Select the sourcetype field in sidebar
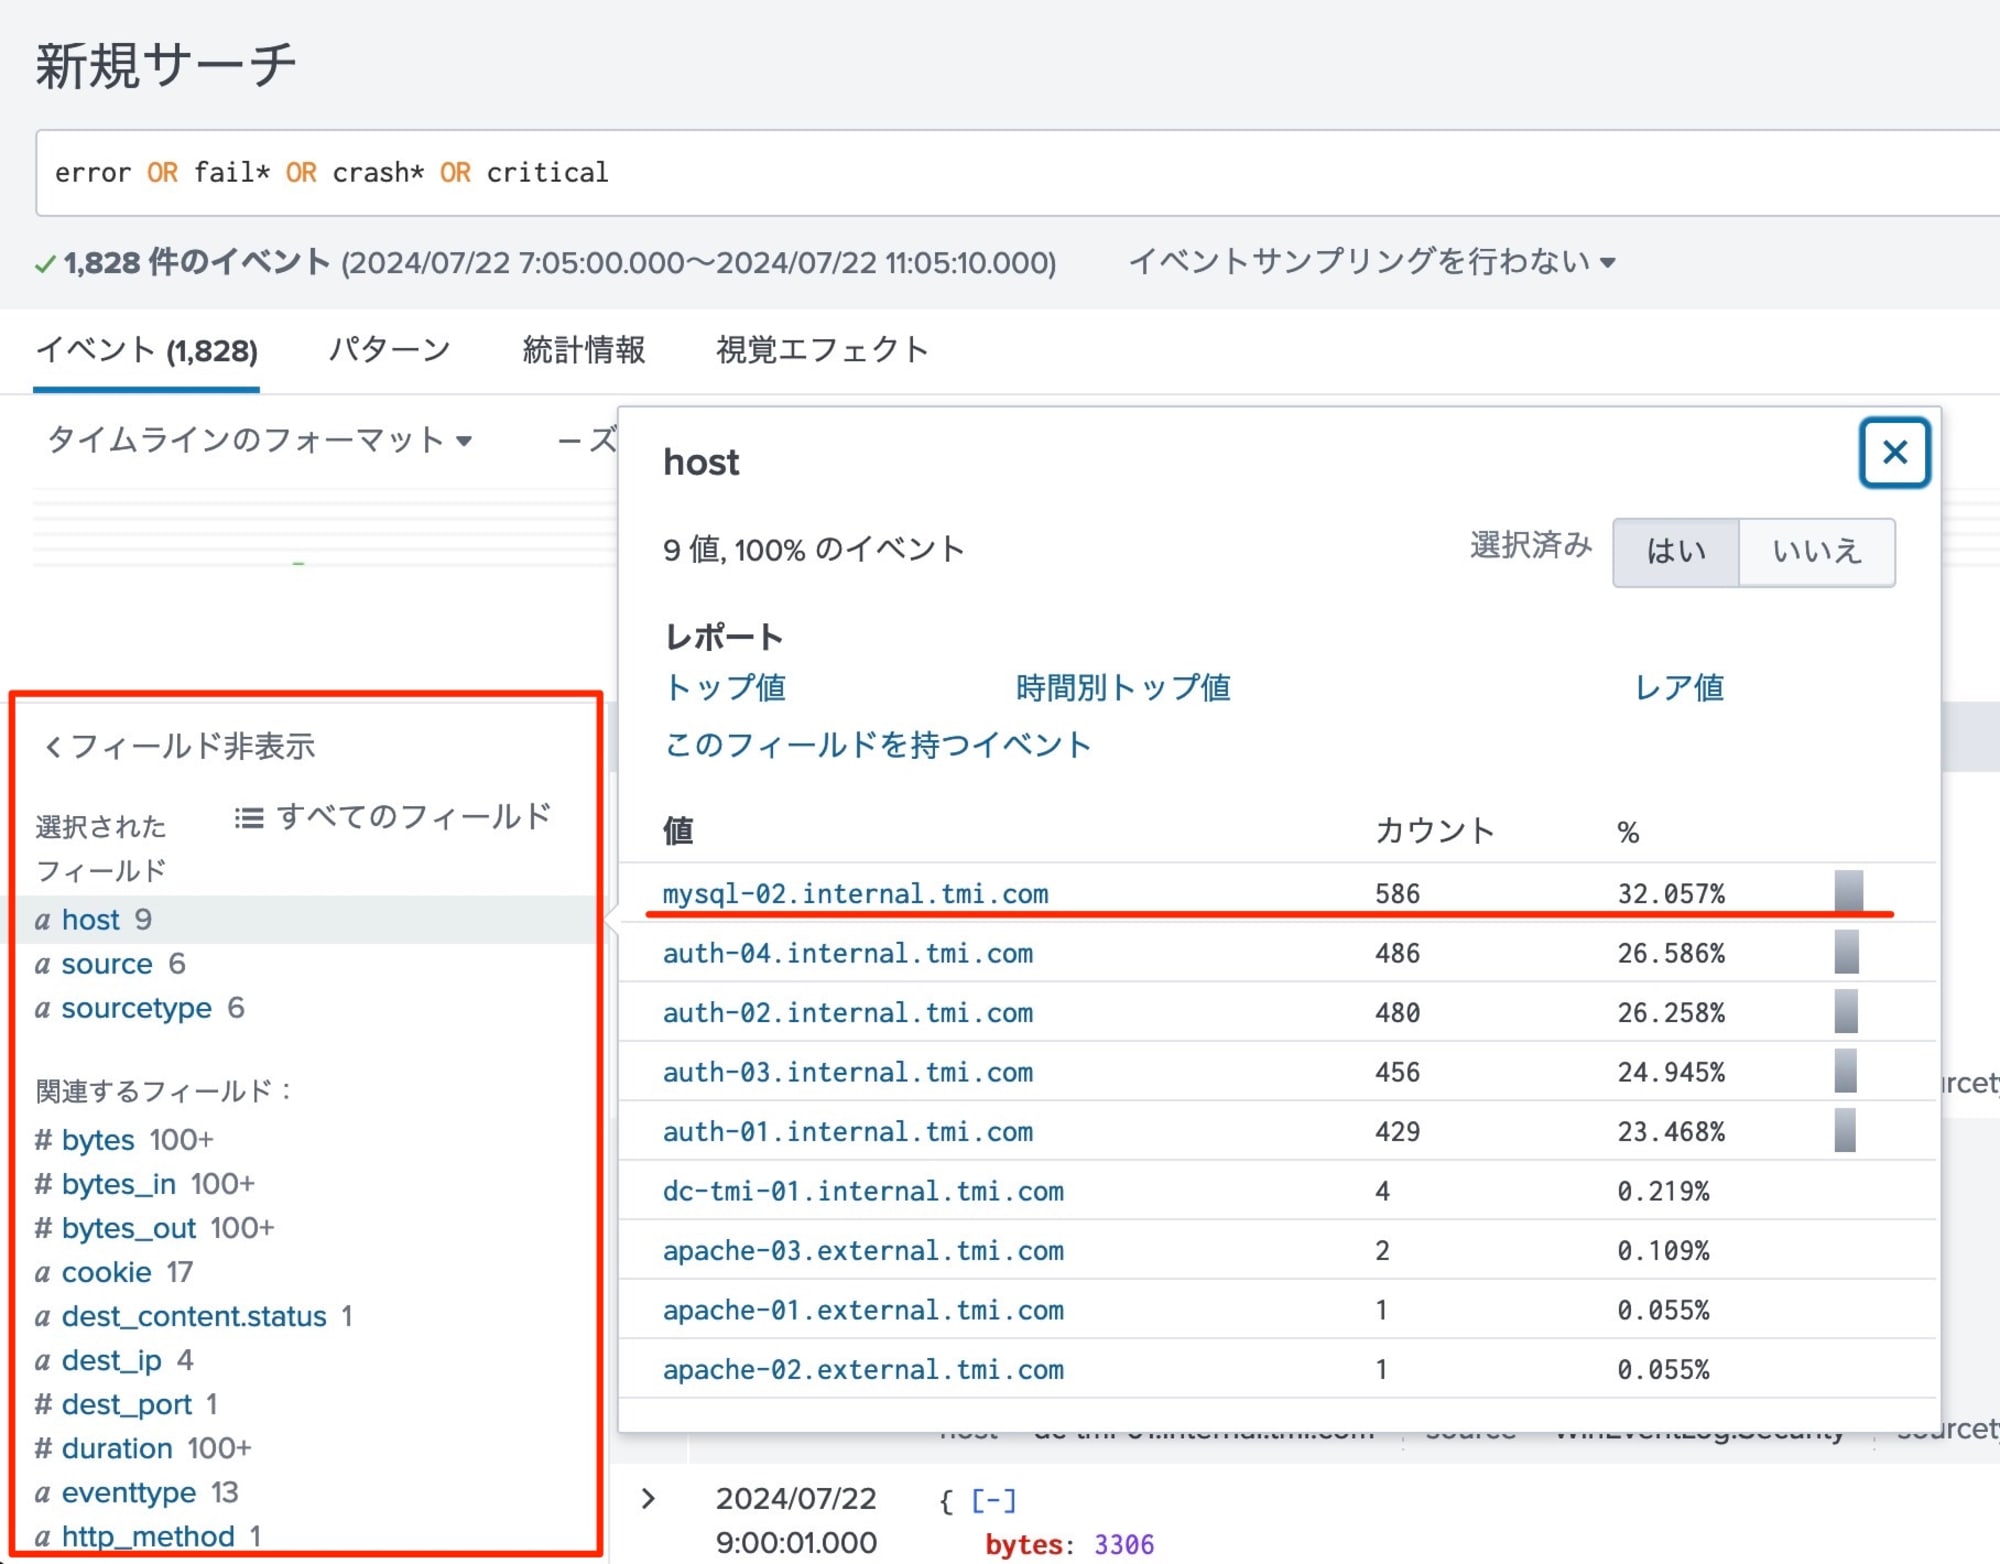Viewport: 2000px width, 1564px height. coord(139,1008)
